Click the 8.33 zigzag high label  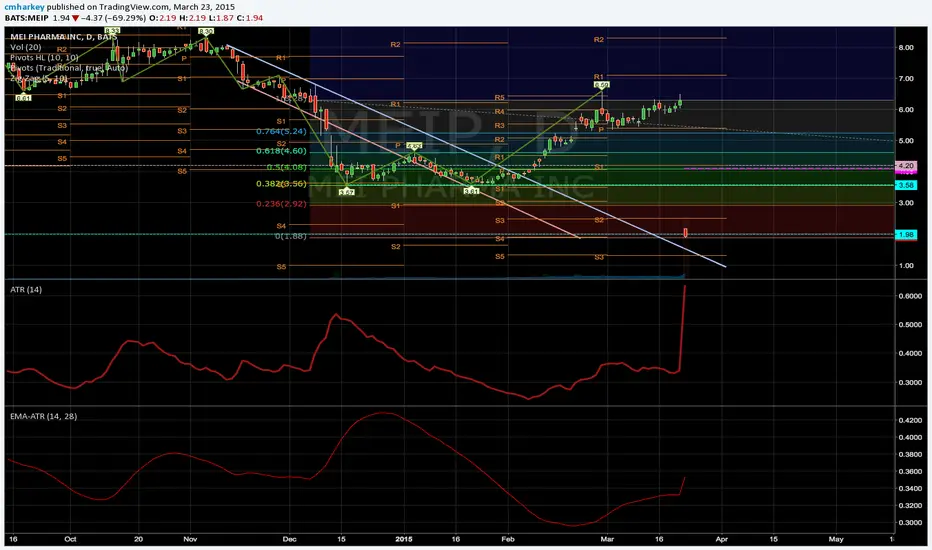point(112,30)
